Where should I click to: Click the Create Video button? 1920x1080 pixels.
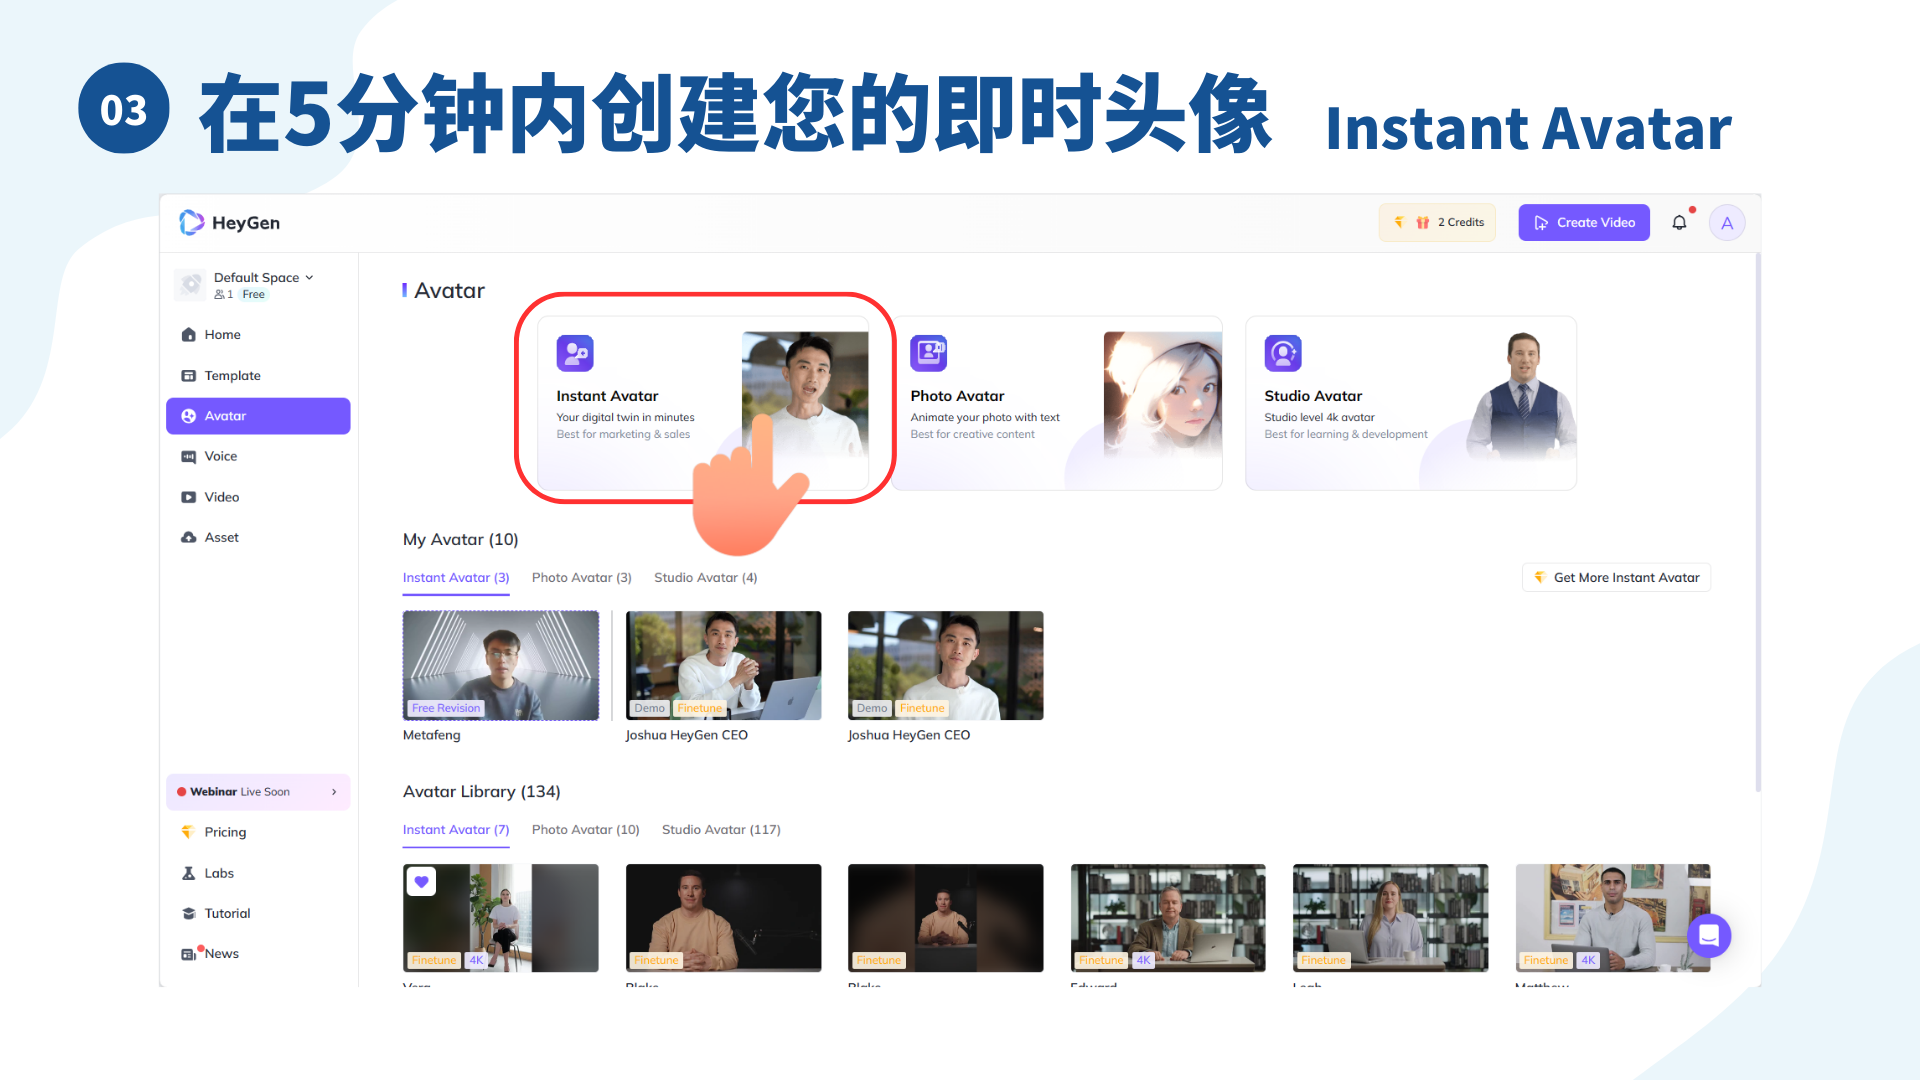tap(1584, 223)
